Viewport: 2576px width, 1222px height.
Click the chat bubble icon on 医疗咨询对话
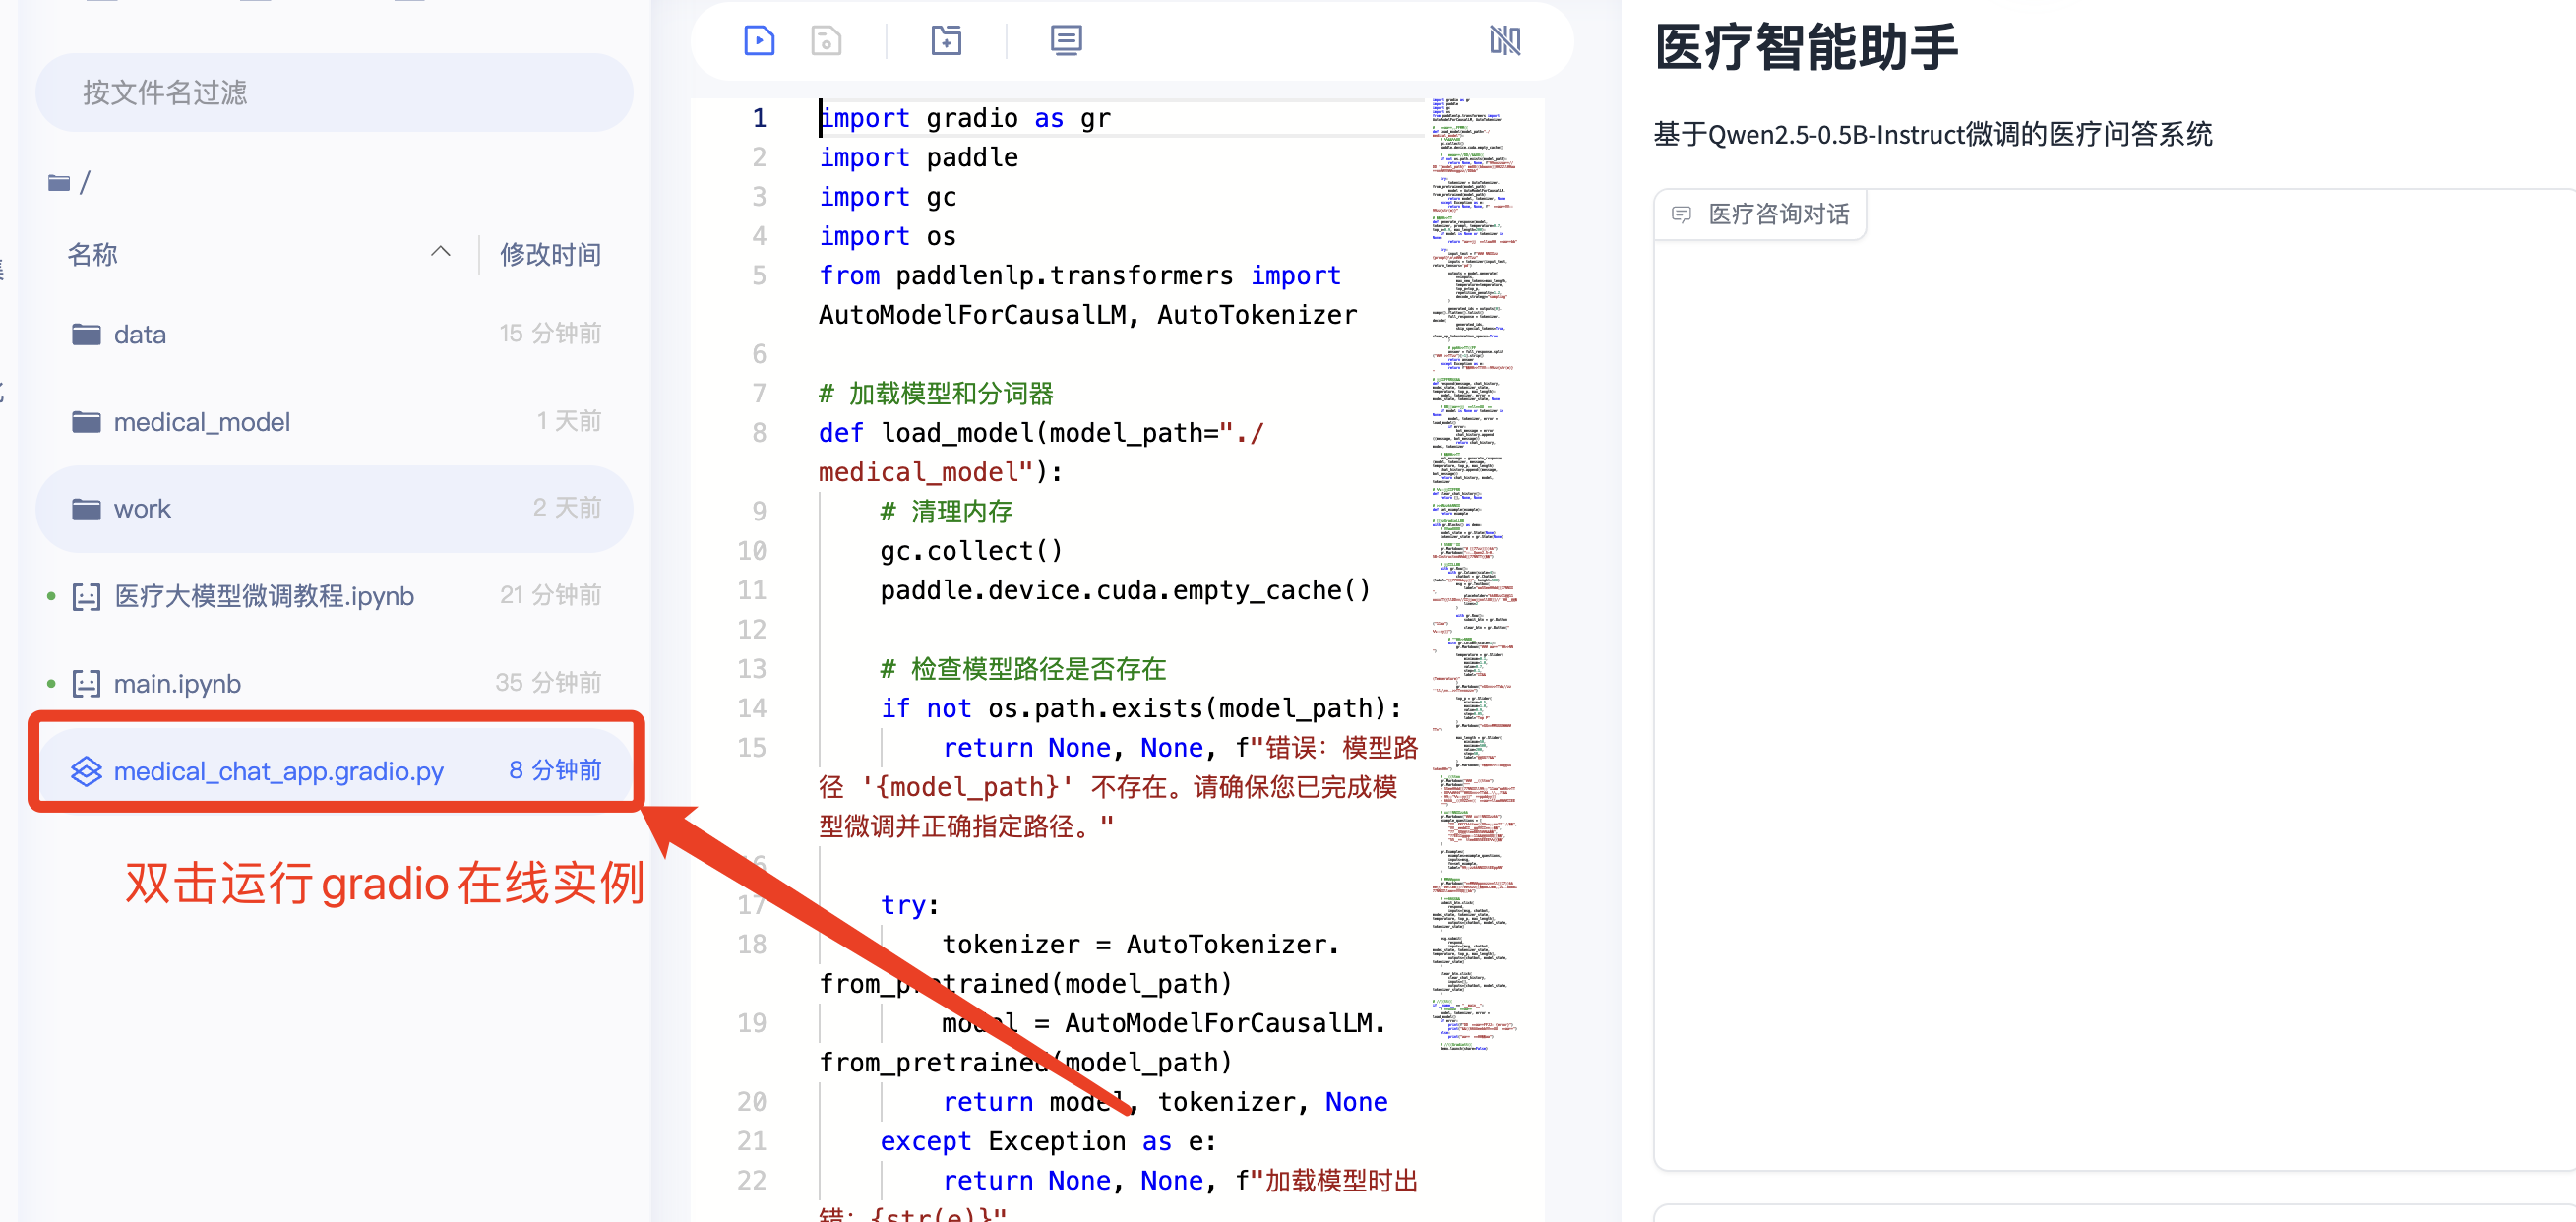(1681, 214)
